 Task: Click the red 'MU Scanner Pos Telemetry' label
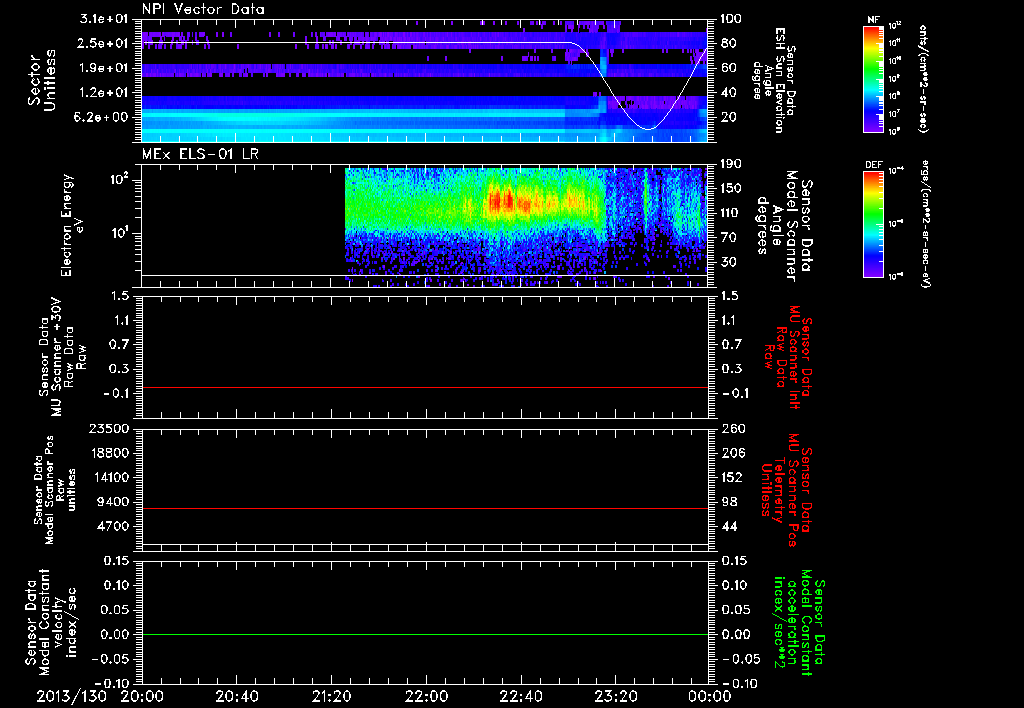click(x=786, y=490)
